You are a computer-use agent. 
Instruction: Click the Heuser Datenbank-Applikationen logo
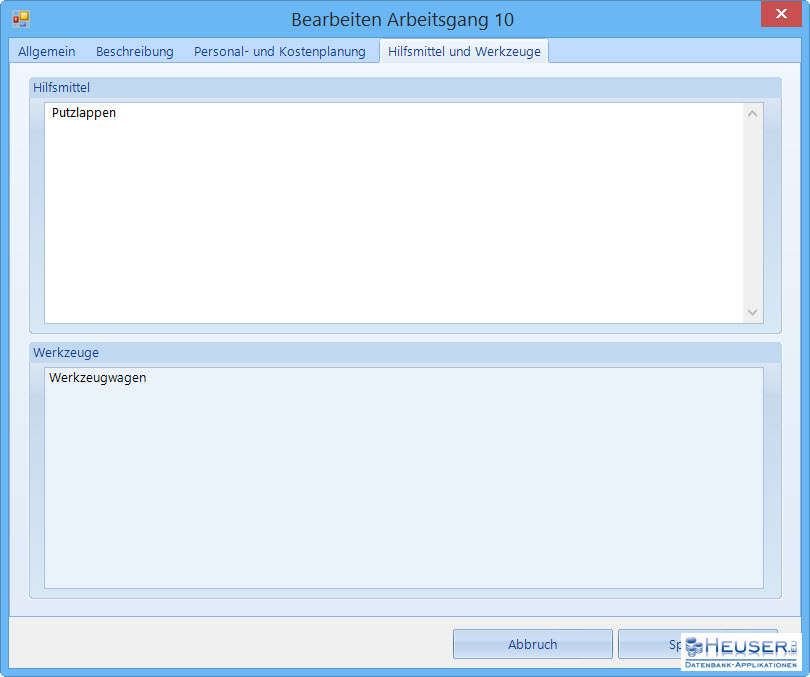tap(741, 651)
